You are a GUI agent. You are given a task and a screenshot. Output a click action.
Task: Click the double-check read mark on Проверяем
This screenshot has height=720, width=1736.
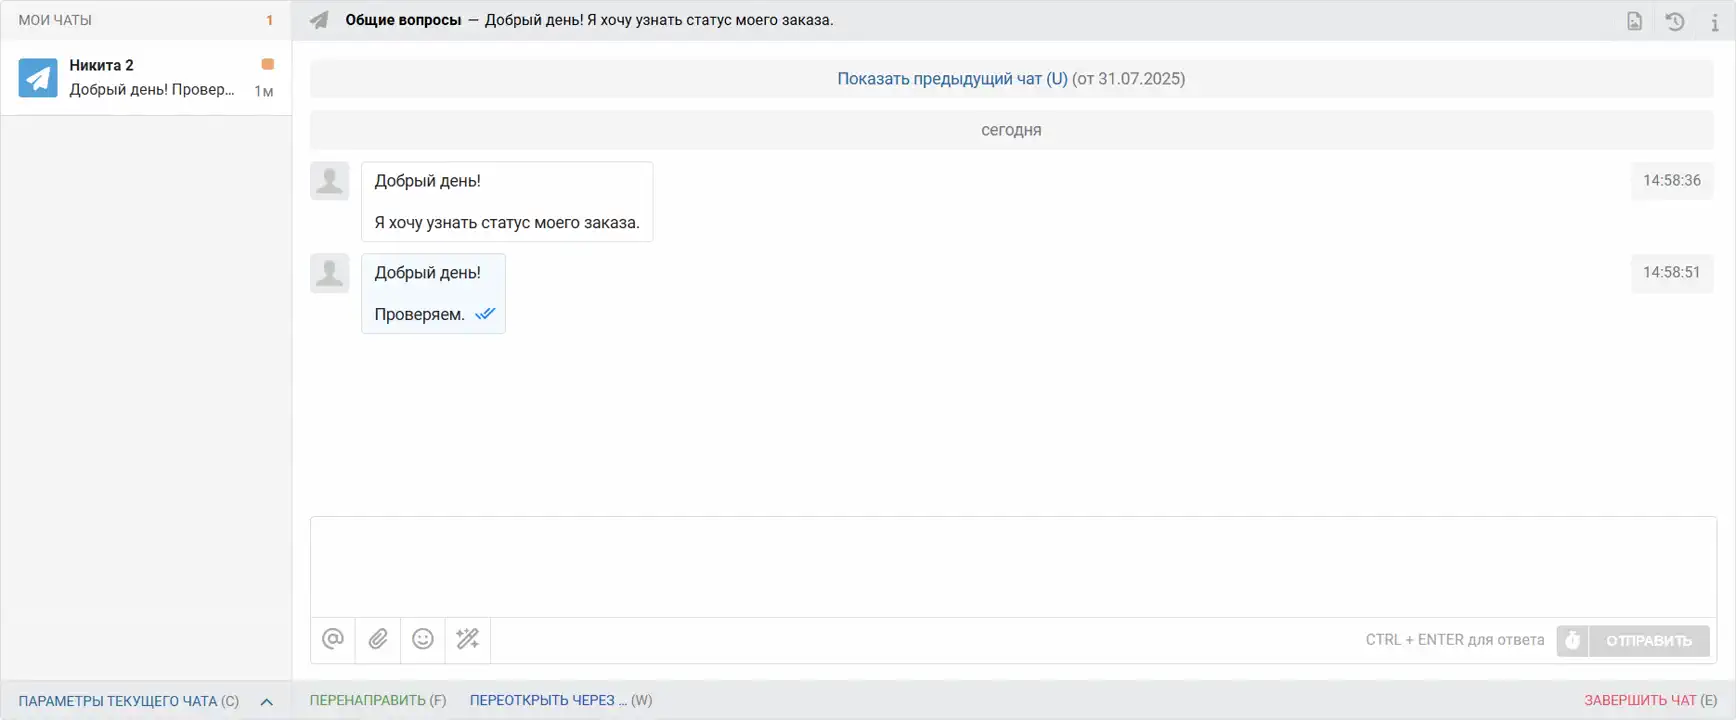tap(485, 314)
